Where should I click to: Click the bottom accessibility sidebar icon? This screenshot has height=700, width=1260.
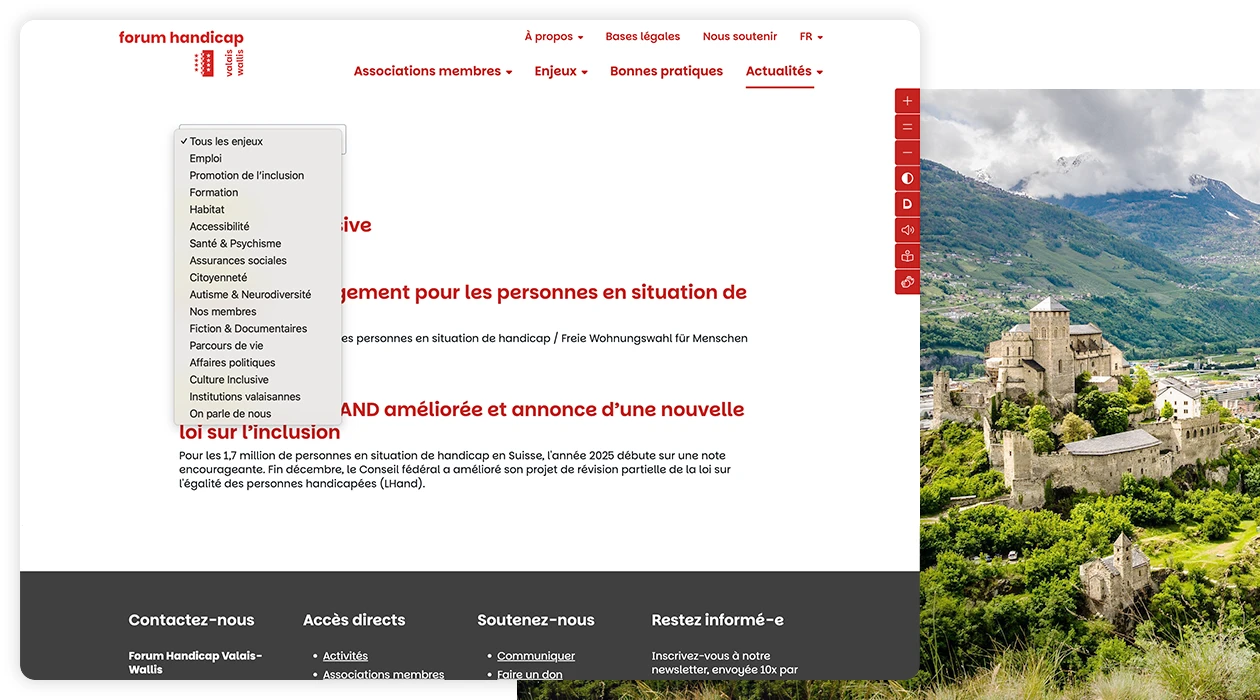click(x=906, y=281)
